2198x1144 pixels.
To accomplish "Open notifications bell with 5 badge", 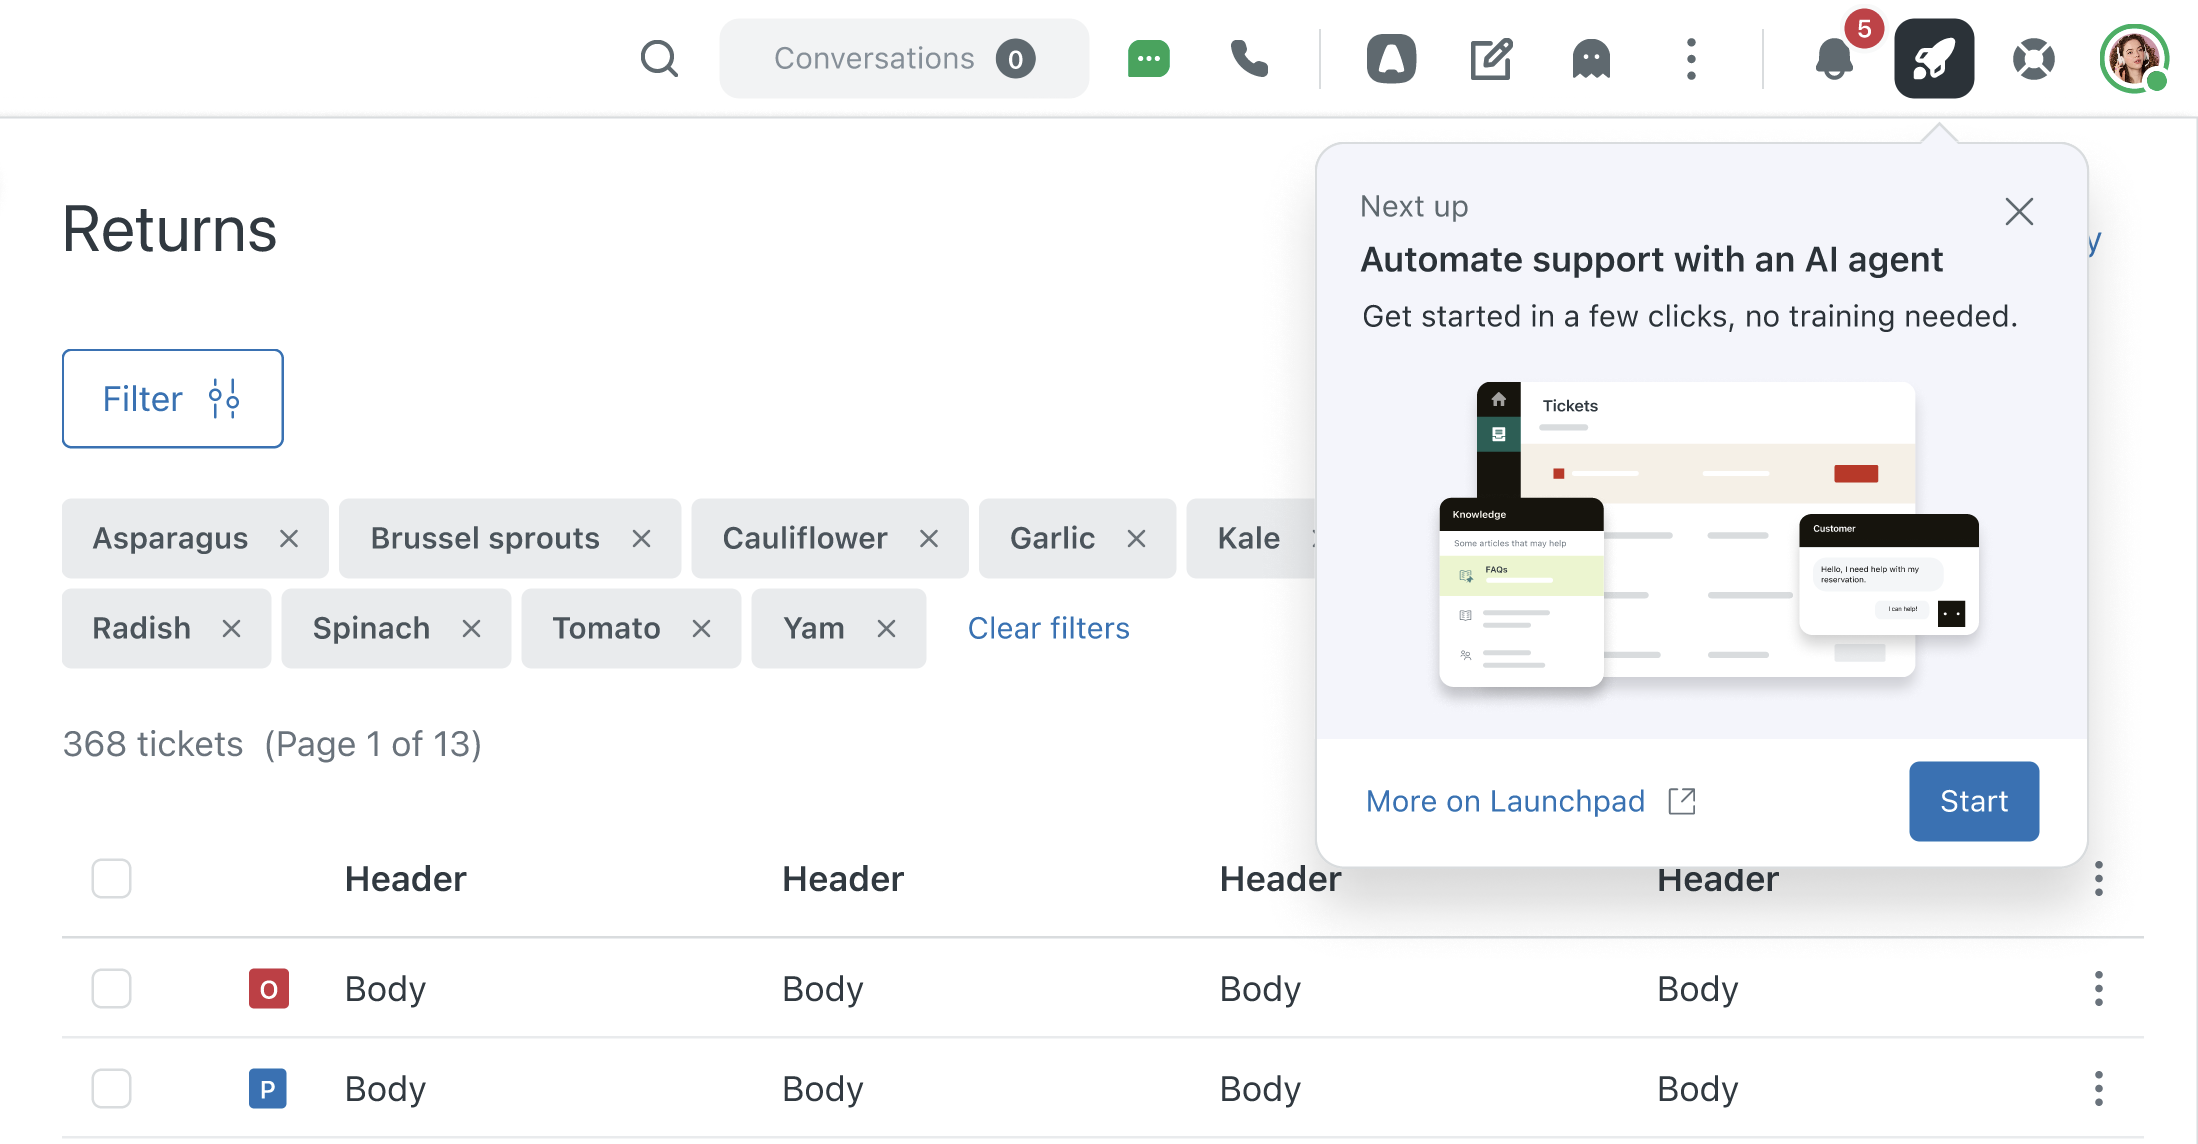I will pyautogui.click(x=1834, y=59).
